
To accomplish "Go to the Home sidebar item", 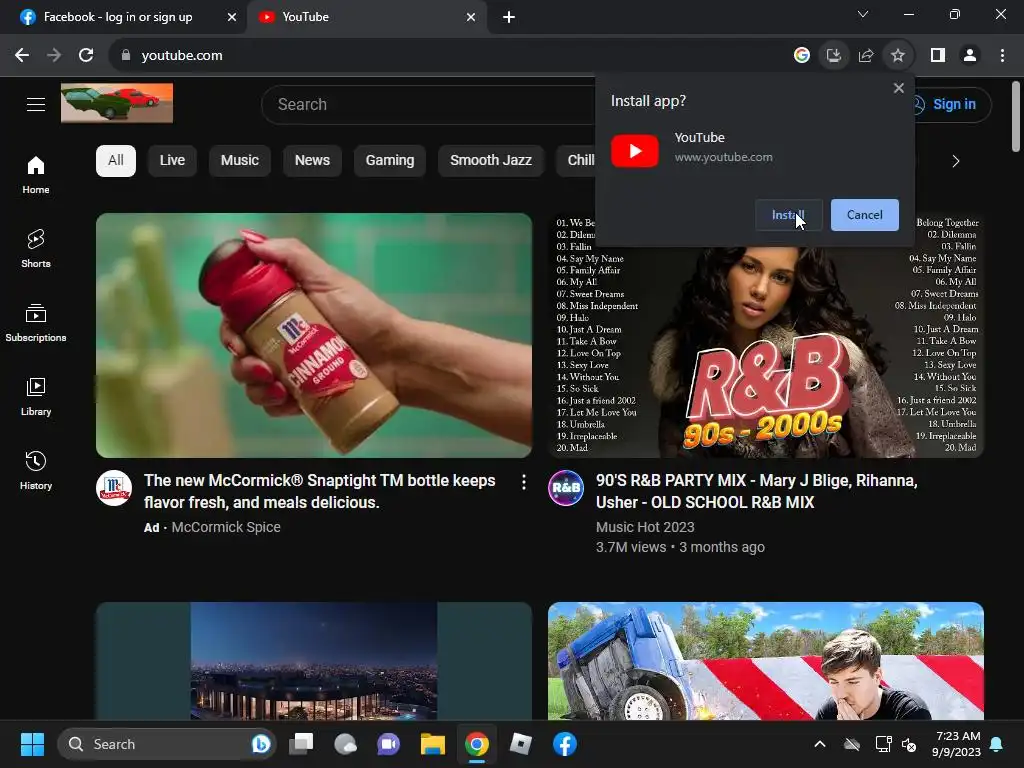I will pos(36,175).
